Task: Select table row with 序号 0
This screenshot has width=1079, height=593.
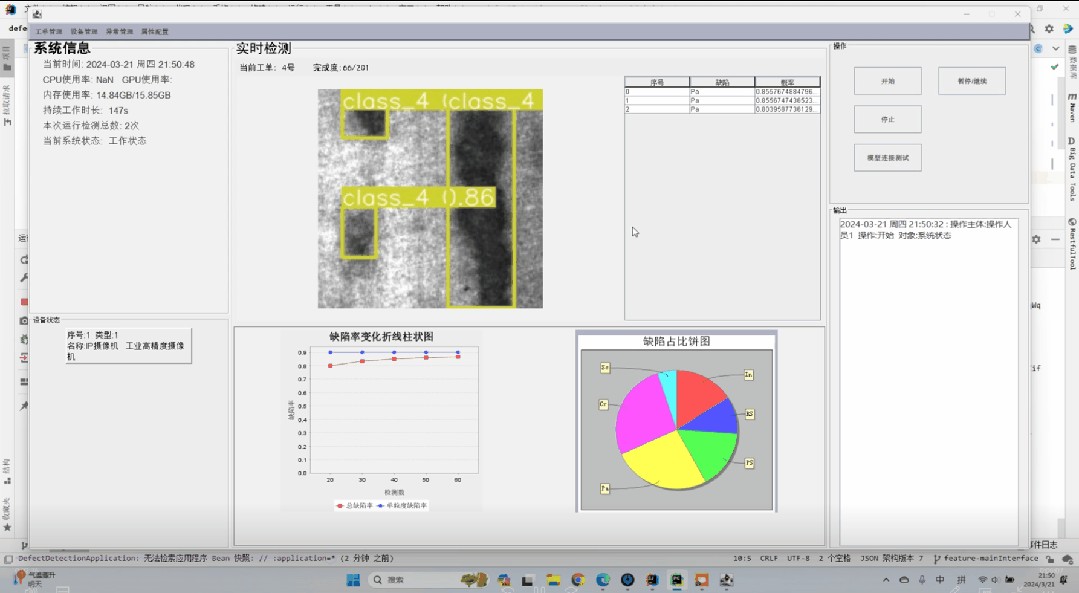Action: click(723, 91)
